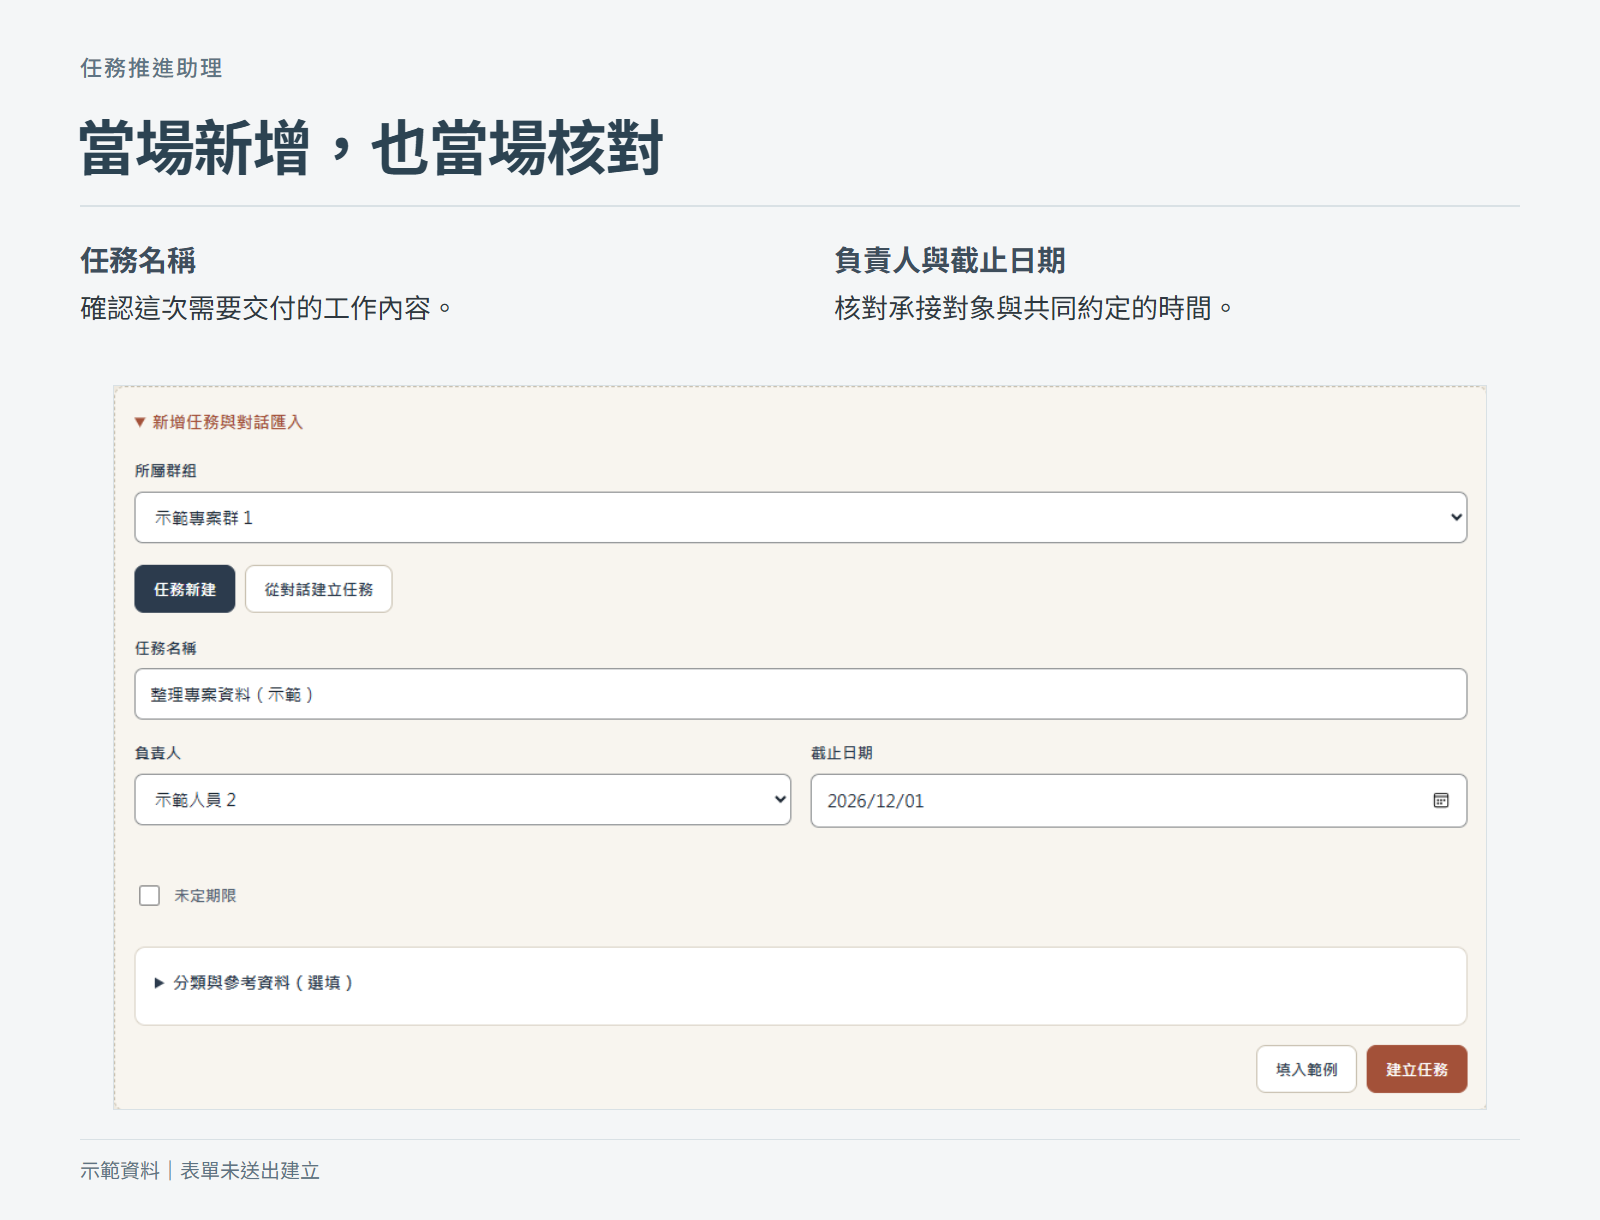Click the 任務推進助理 header text
The image size is (1600, 1220).
pyautogui.click(x=151, y=68)
